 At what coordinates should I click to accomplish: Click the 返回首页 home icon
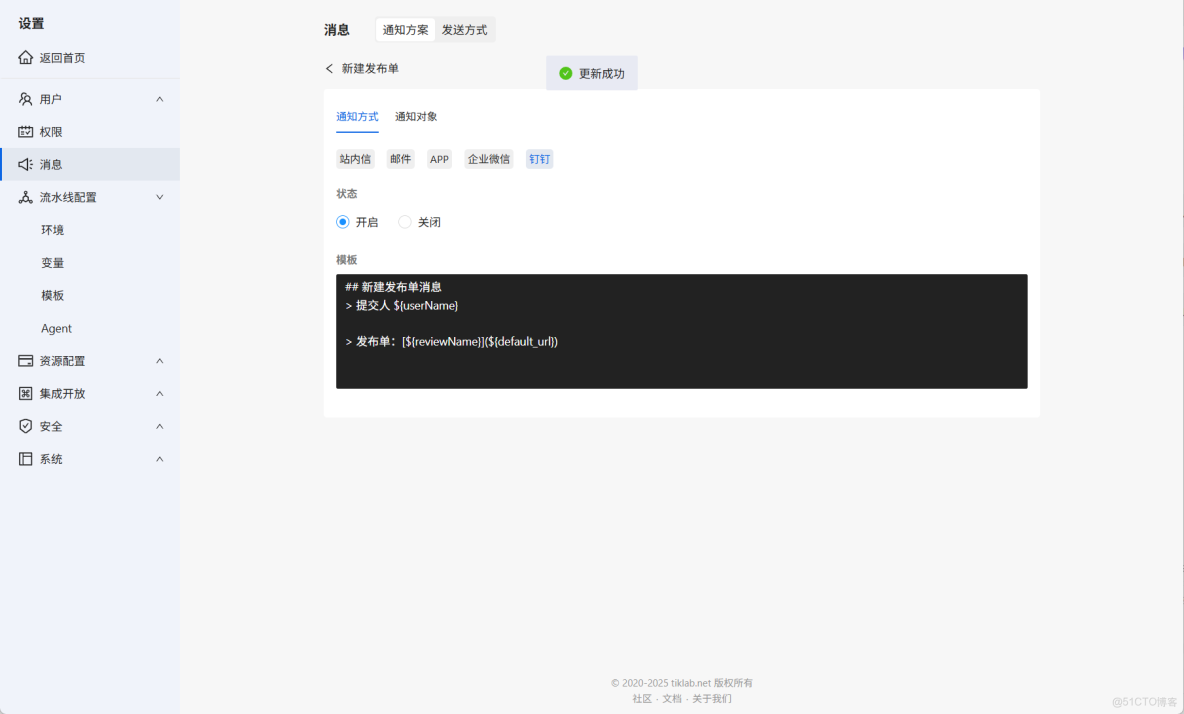[23, 57]
